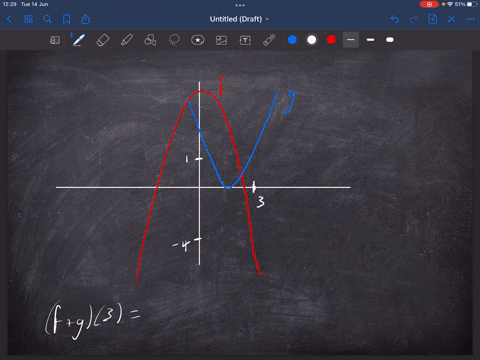Screen dimensions: 480x360
Task: Open the thumbnail grid view
Action: tap(28, 19)
